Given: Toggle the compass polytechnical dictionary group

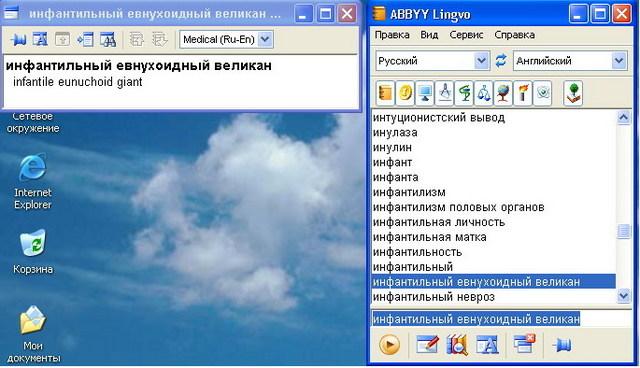Looking at the screenshot, I should 444,93.
